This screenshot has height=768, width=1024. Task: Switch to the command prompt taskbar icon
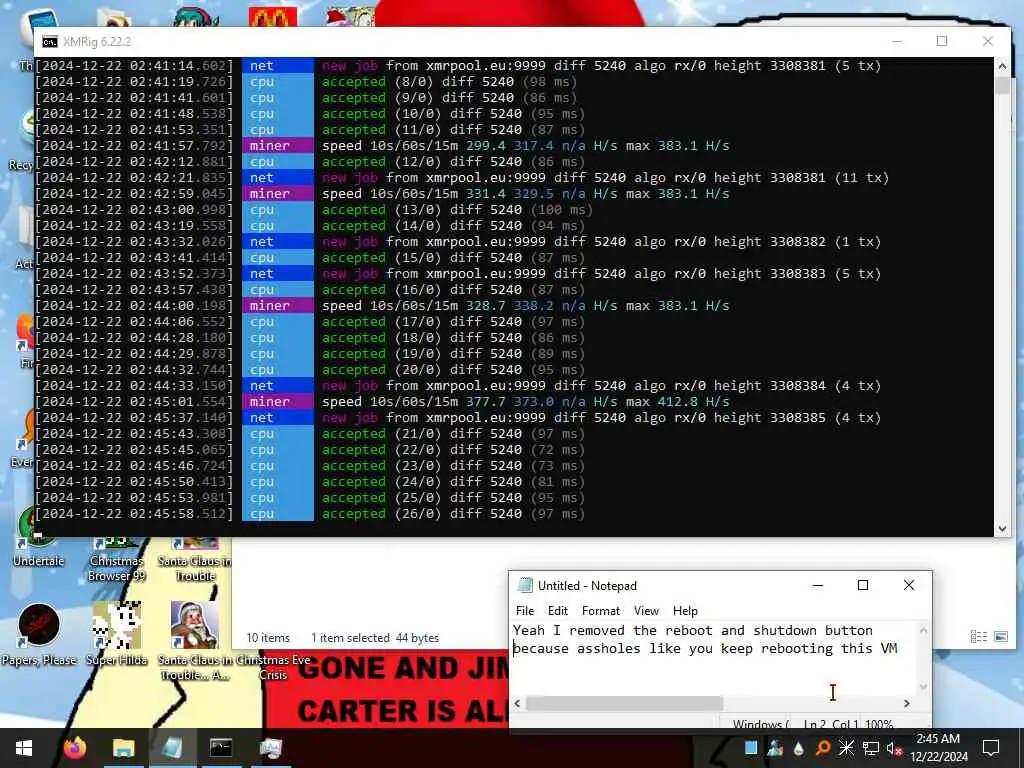coord(221,748)
